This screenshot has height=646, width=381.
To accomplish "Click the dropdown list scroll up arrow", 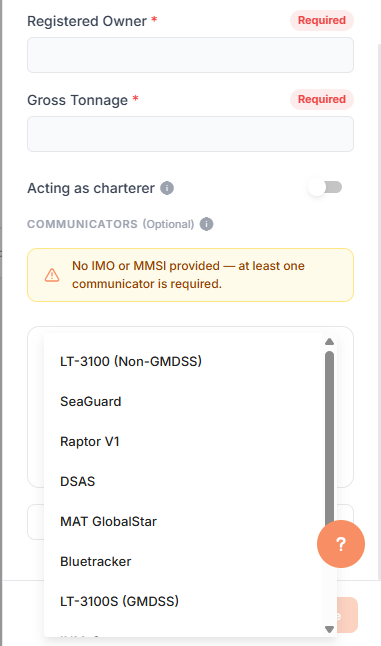I will (x=329, y=342).
